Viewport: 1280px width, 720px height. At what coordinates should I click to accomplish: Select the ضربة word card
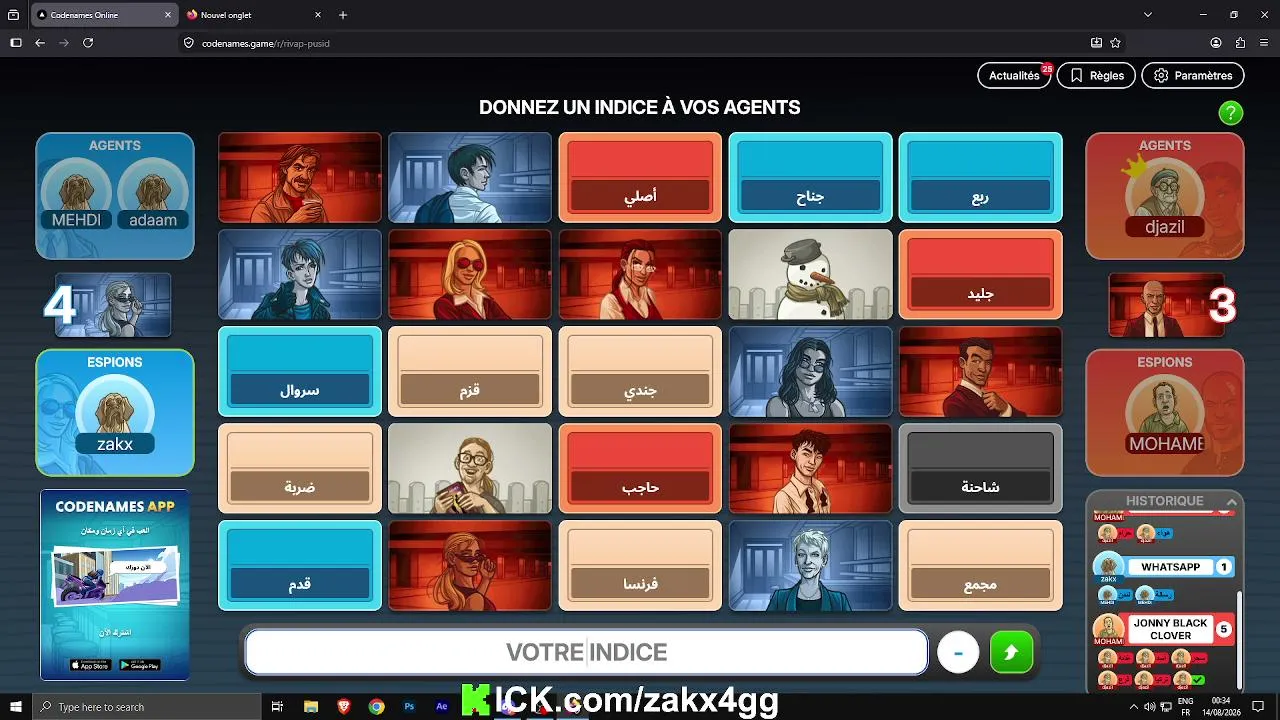[300, 468]
